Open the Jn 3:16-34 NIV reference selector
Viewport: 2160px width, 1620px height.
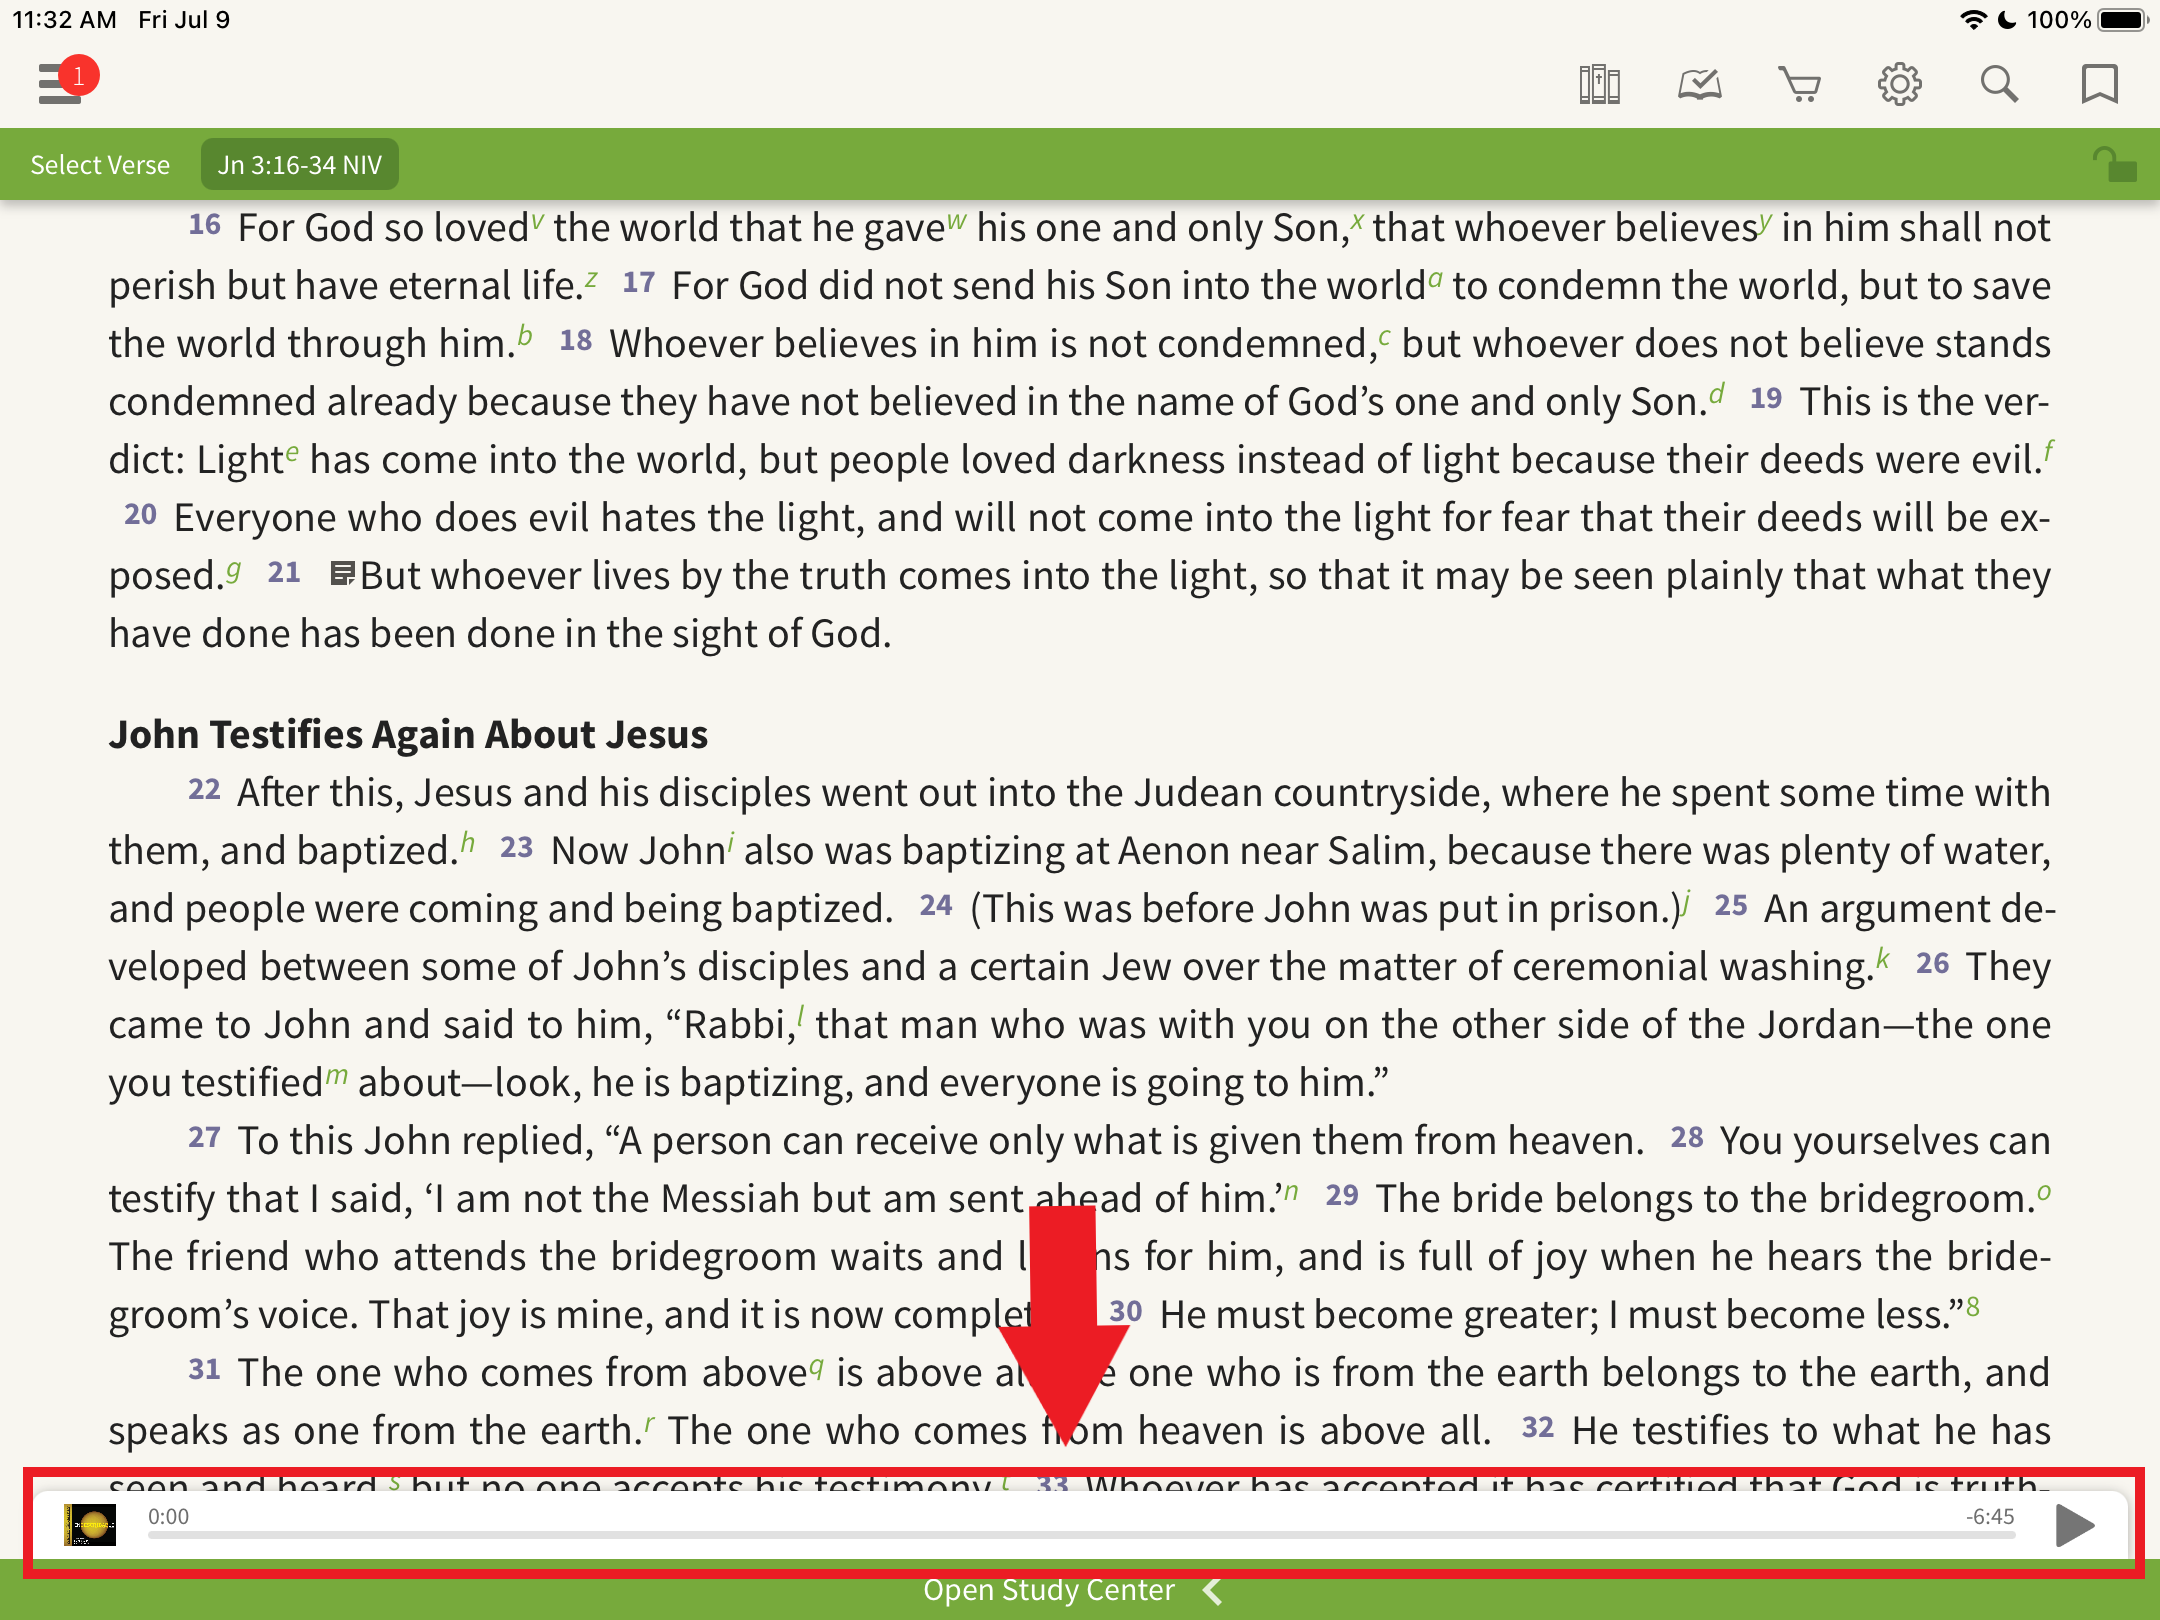pos(300,165)
